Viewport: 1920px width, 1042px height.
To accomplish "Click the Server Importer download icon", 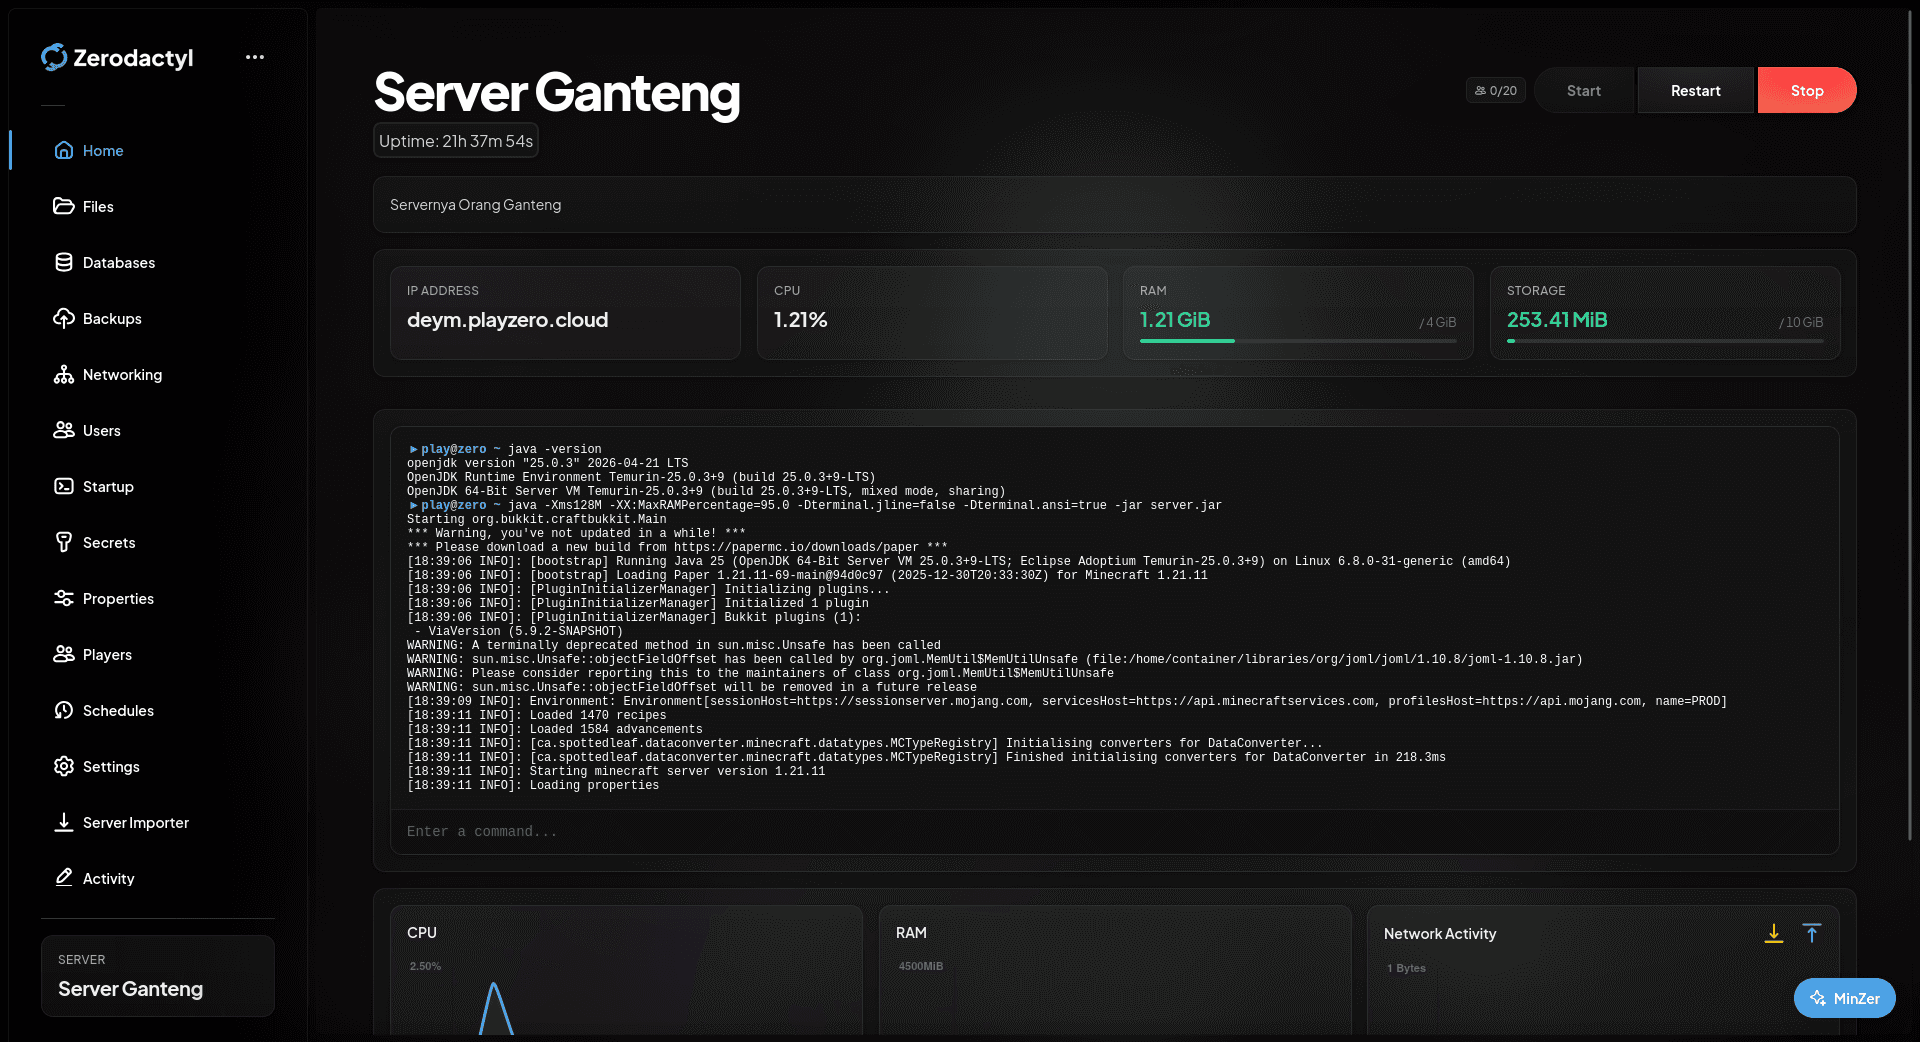I will tap(64, 822).
